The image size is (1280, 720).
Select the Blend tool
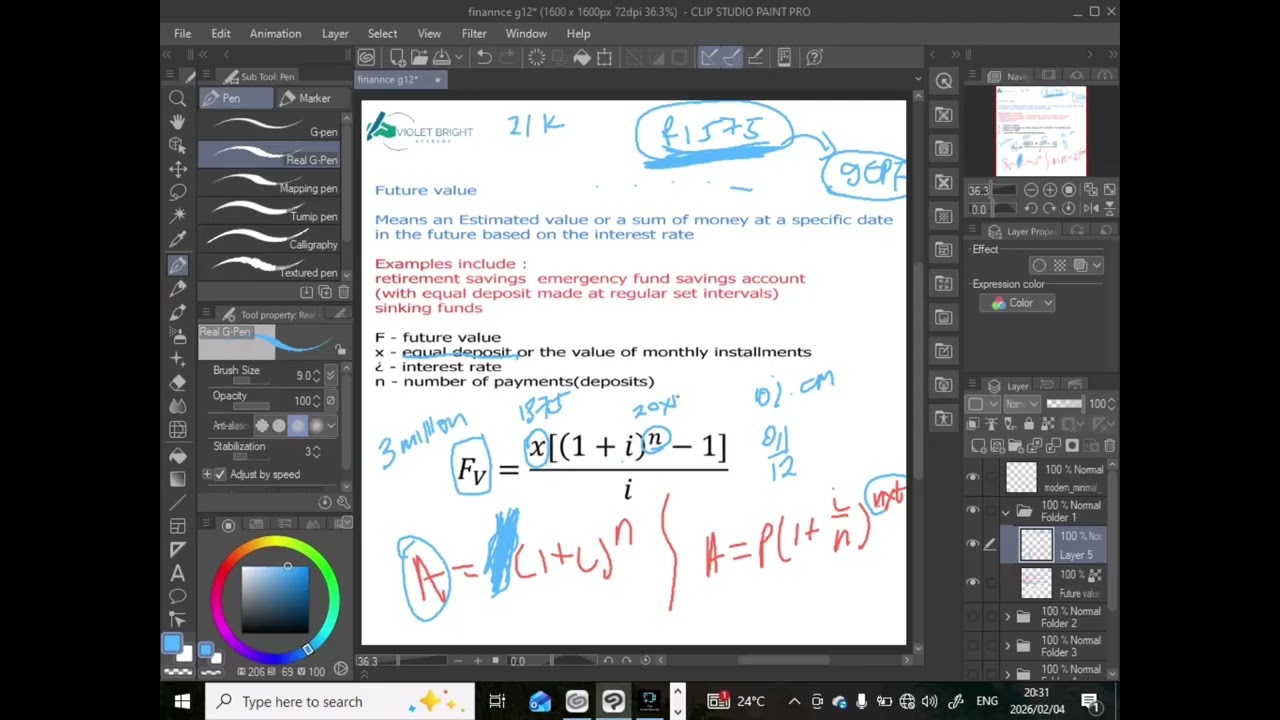tap(178, 405)
